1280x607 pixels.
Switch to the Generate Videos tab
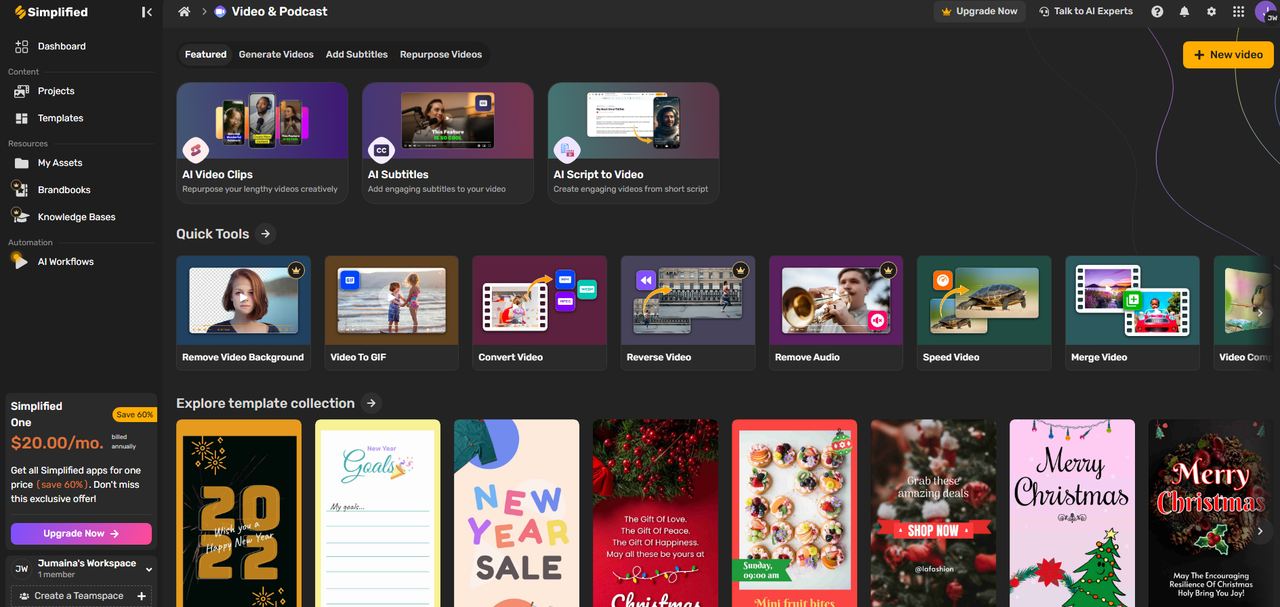click(276, 55)
